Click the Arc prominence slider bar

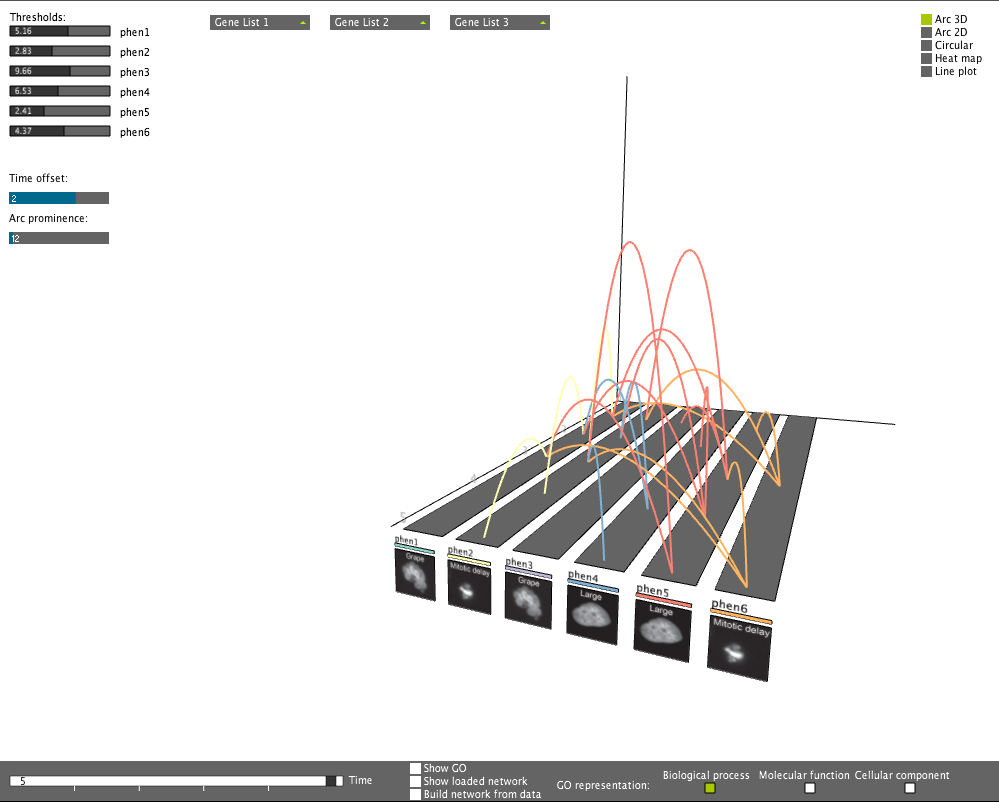[59, 238]
